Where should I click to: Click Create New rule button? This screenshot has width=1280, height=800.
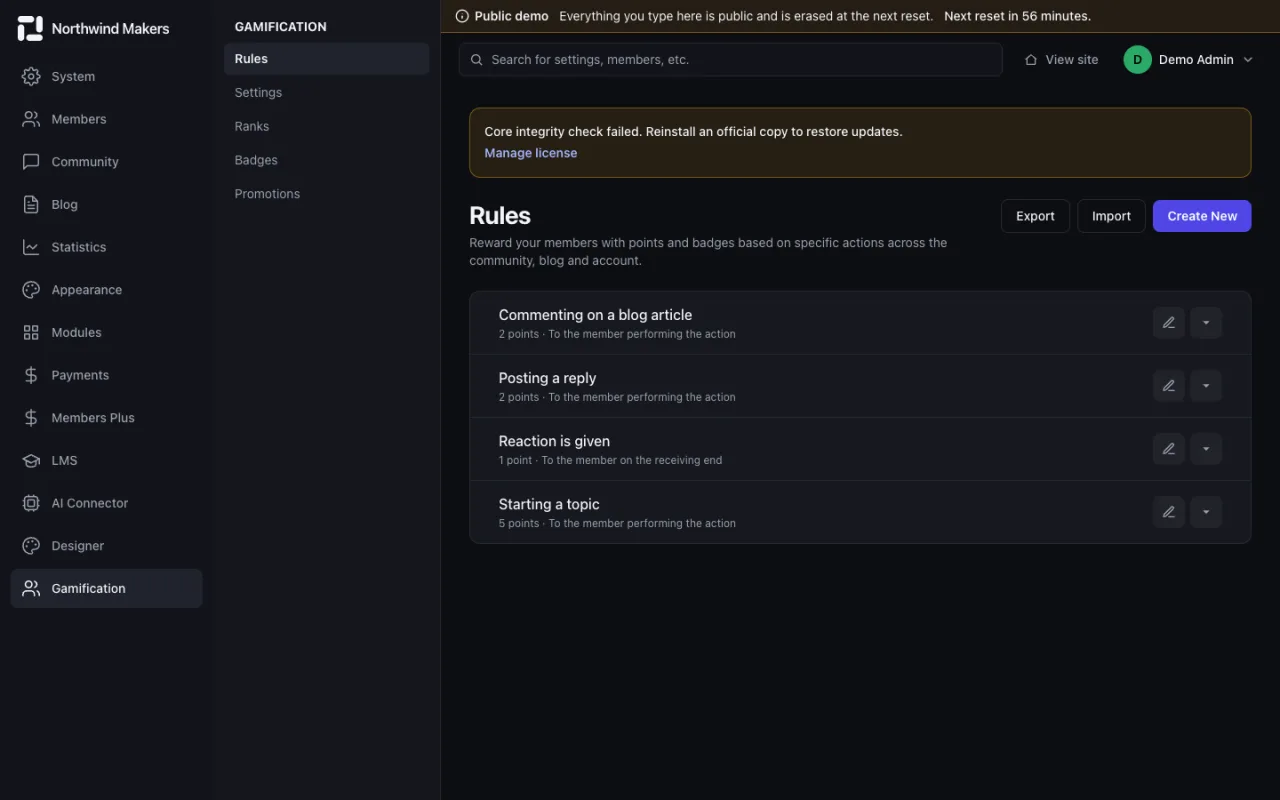(x=1202, y=216)
